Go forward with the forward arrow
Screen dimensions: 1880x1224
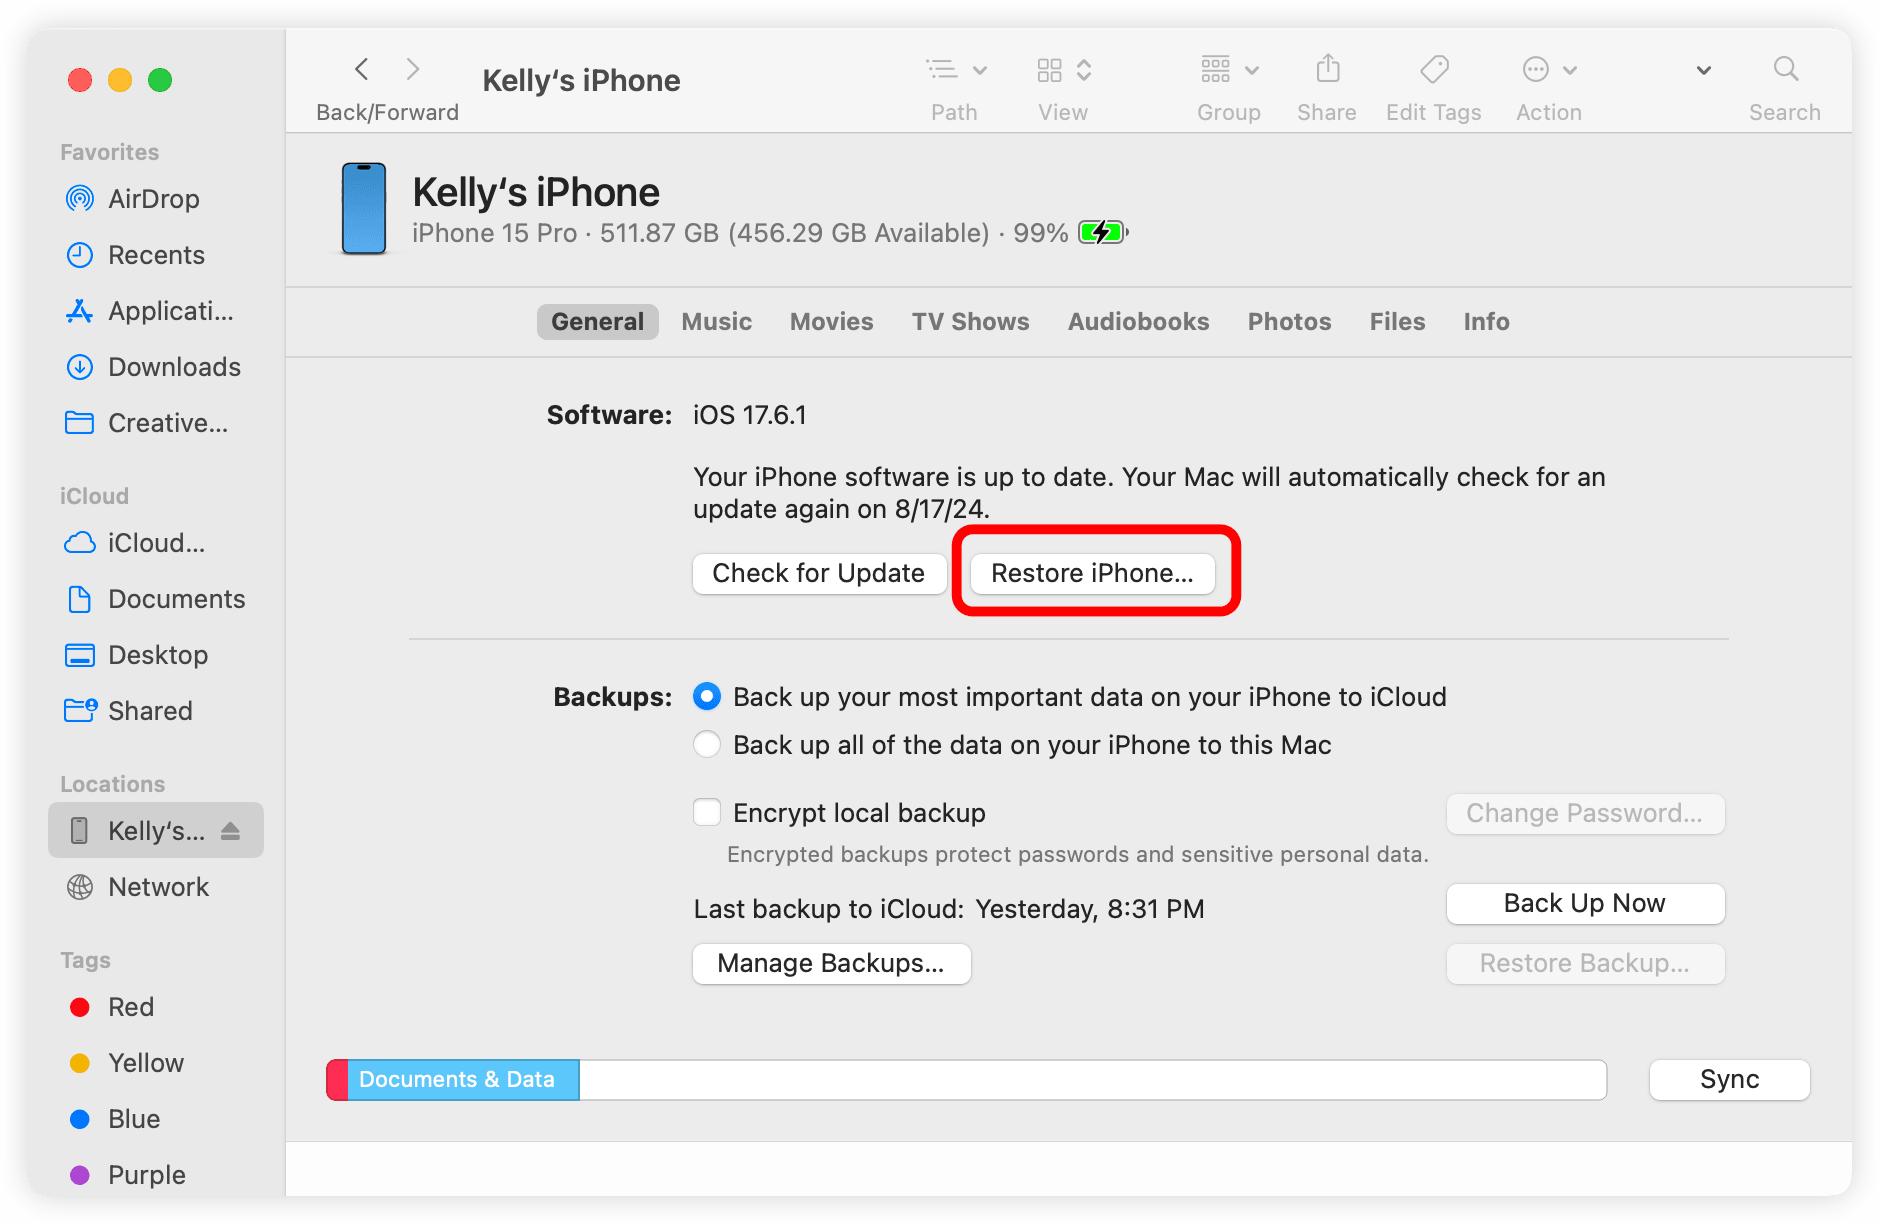[x=412, y=69]
